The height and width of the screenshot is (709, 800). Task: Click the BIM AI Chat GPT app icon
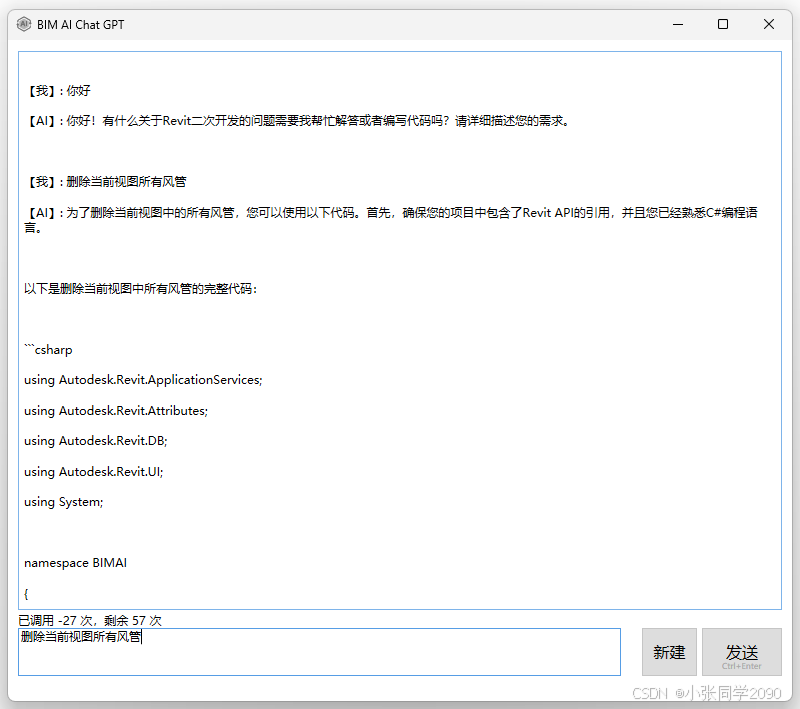point(23,24)
